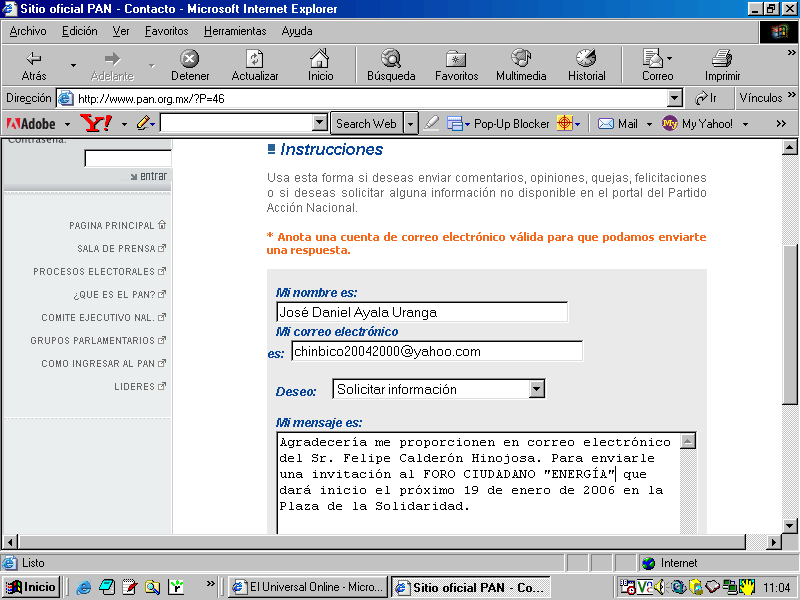Click the Detener stop icon
The width and height of the screenshot is (800, 600).
point(189,59)
